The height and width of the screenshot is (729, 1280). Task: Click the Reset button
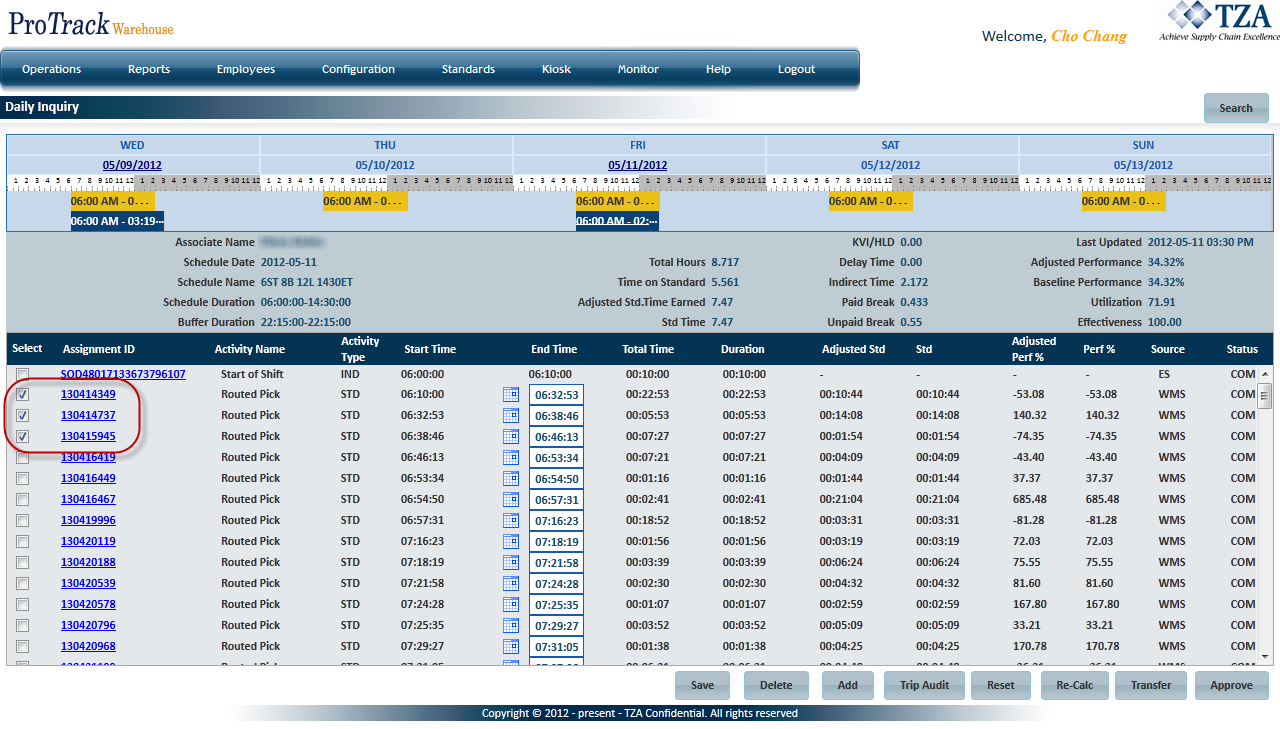click(x=1001, y=685)
